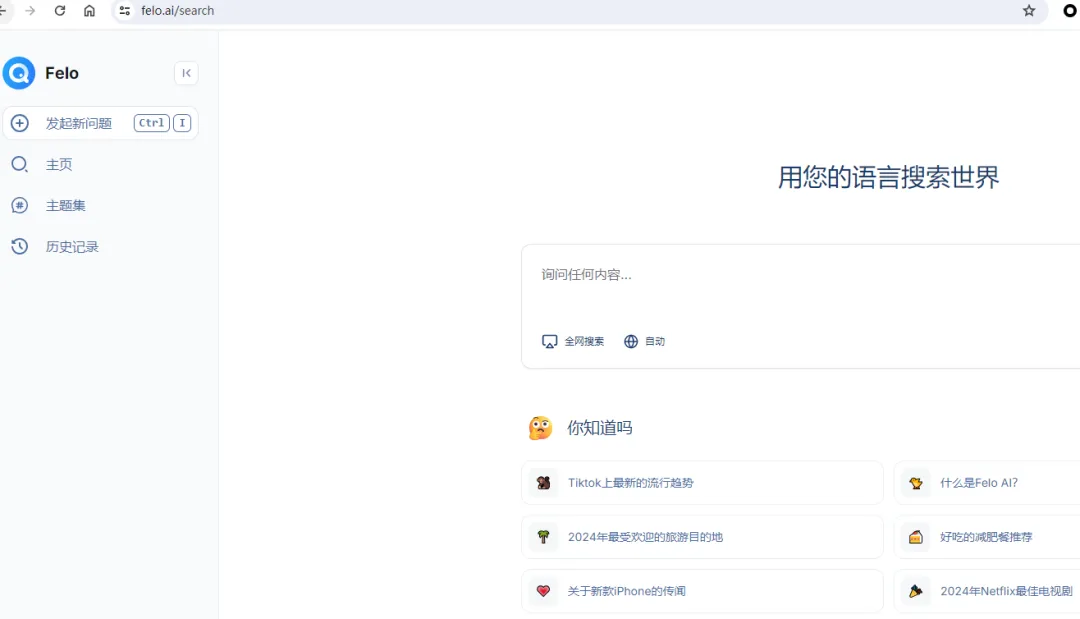The width and height of the screenshot is (1080, 619).
Task: Click the plus icon beside 发起新问题
Action: coord(20,123)
